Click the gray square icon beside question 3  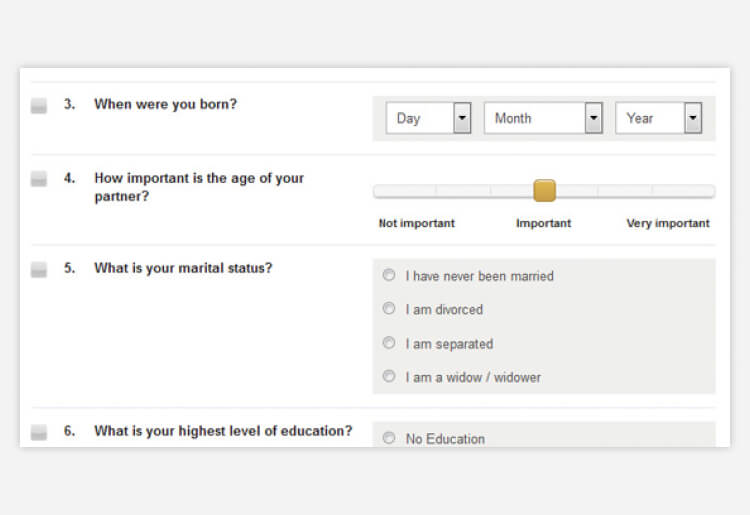(x=39, y=106)
